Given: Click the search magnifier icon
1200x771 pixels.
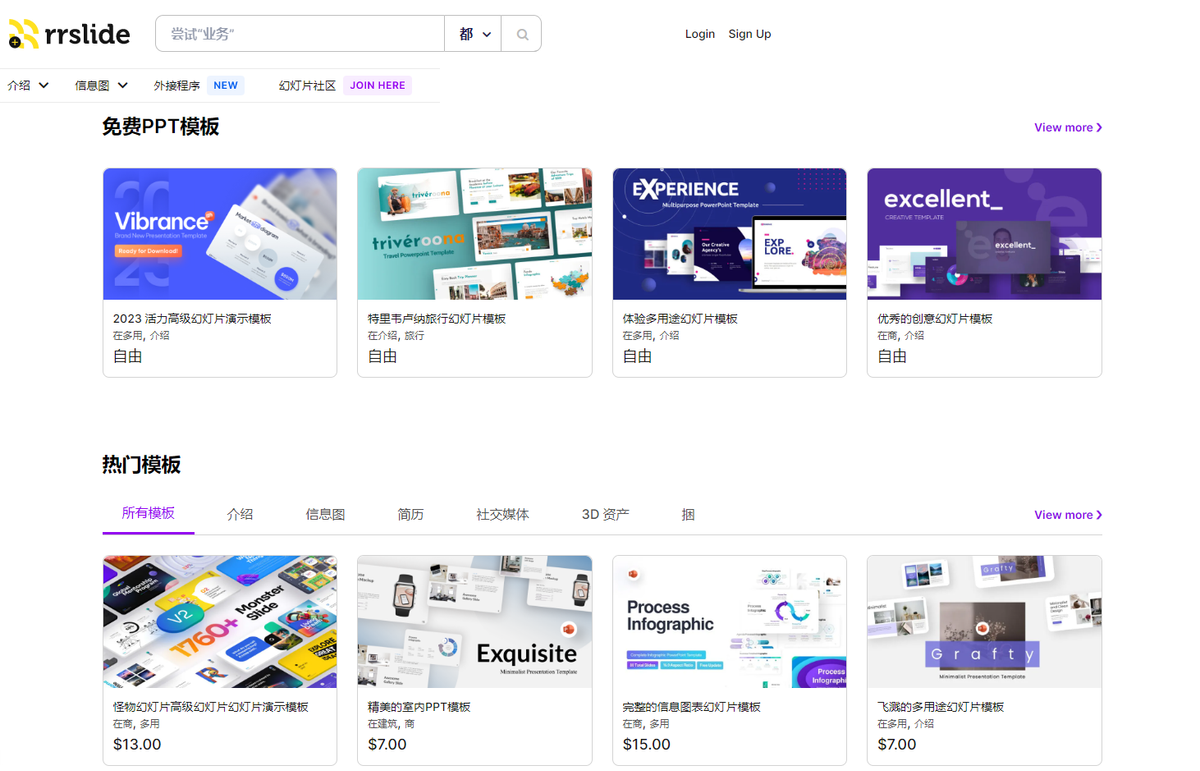Looking at the screenshot, I should point(522,34).
